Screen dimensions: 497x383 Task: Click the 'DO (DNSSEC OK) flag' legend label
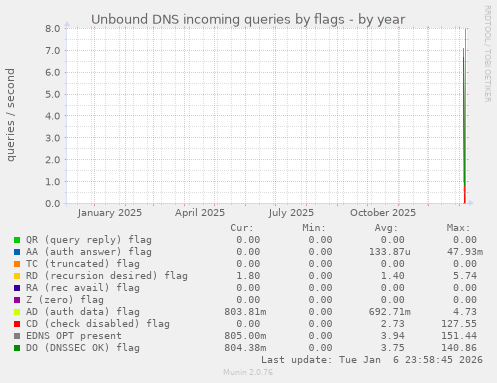[x=83, y=348]
